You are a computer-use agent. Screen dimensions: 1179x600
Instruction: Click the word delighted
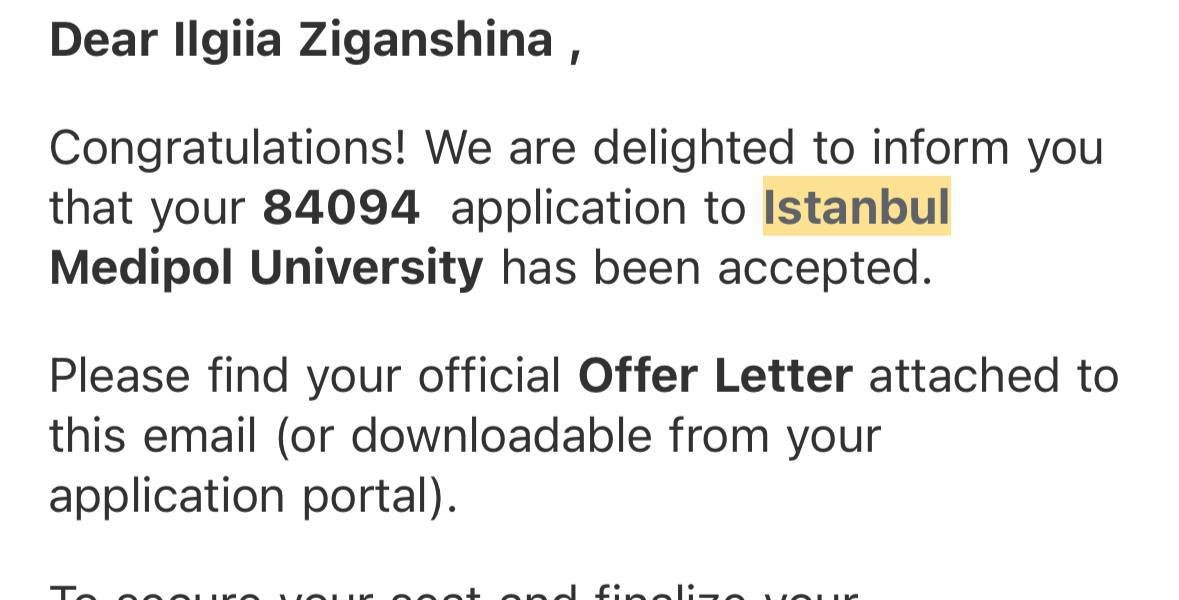(692, 148)
